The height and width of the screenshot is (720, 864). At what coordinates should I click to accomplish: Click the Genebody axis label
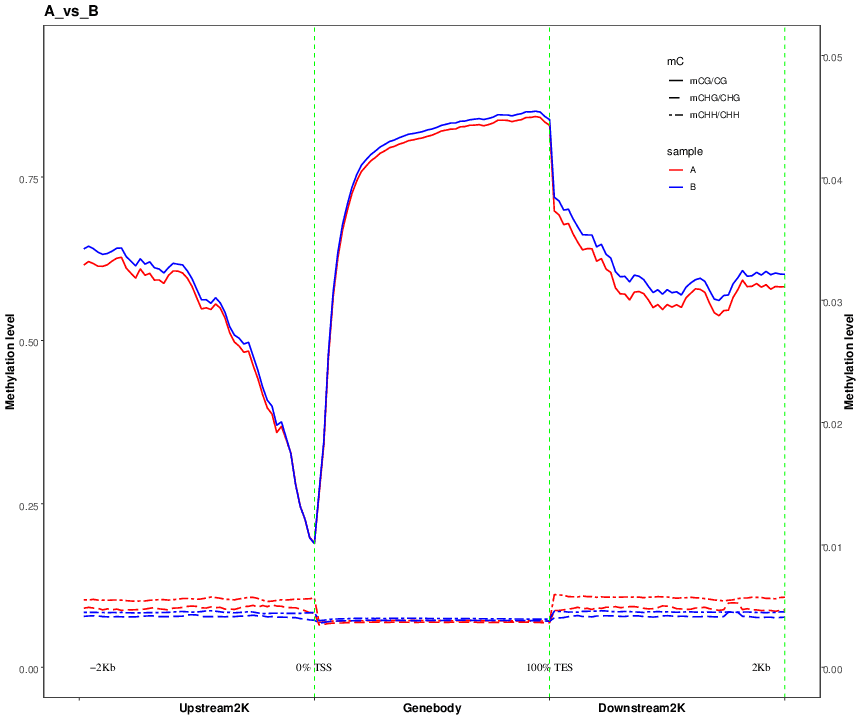coord(432,708)
